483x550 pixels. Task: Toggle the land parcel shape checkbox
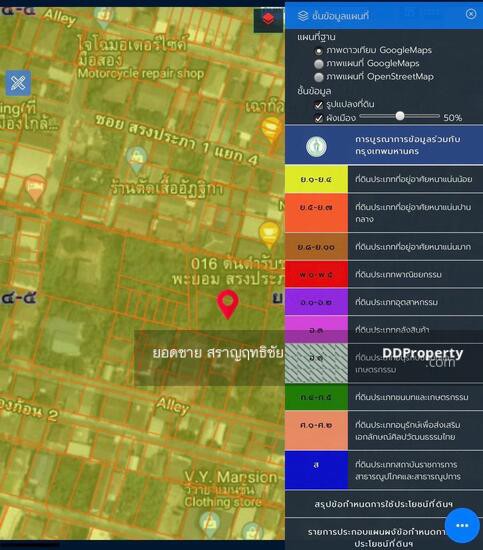(x=318, y=105)
